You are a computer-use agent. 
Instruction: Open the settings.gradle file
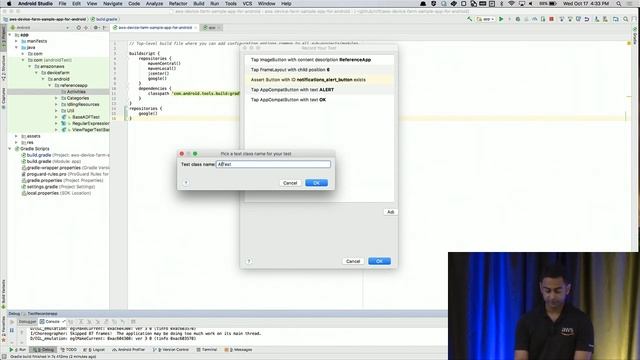(58, 187)
